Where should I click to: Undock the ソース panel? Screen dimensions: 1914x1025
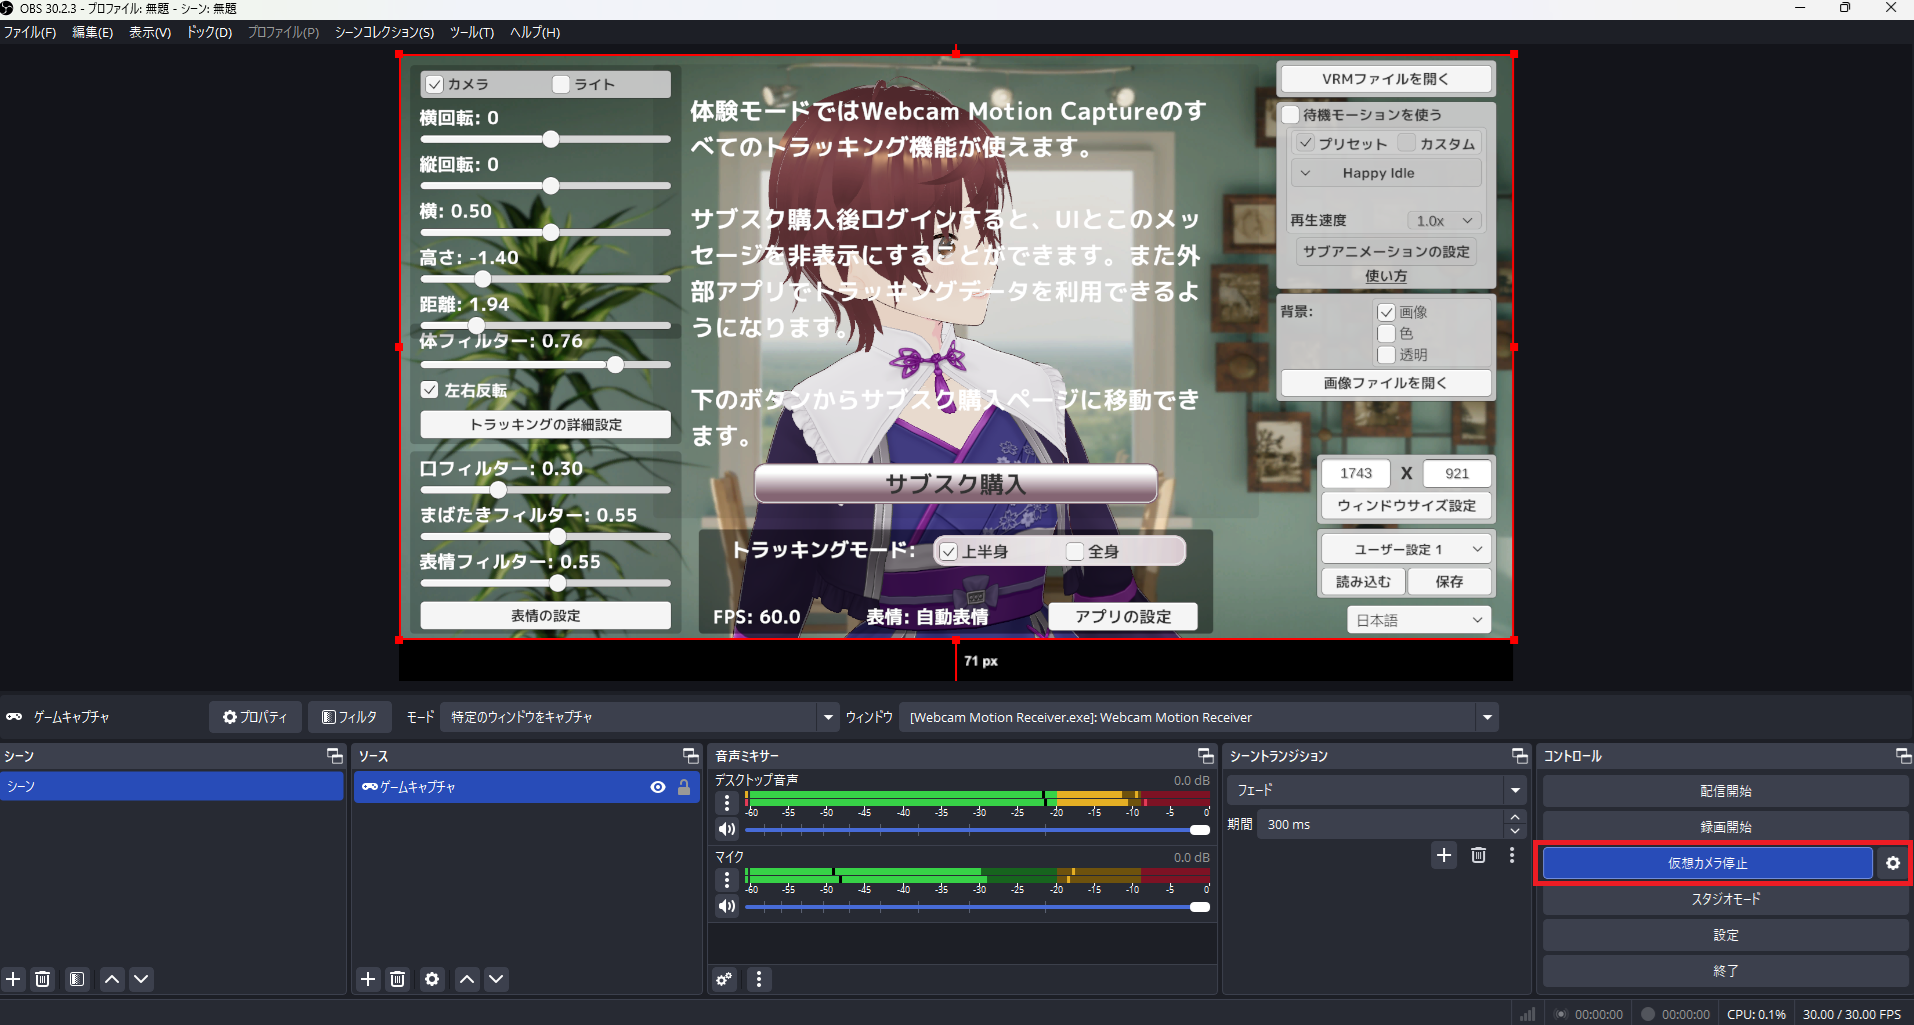click(x=690, y=756)
